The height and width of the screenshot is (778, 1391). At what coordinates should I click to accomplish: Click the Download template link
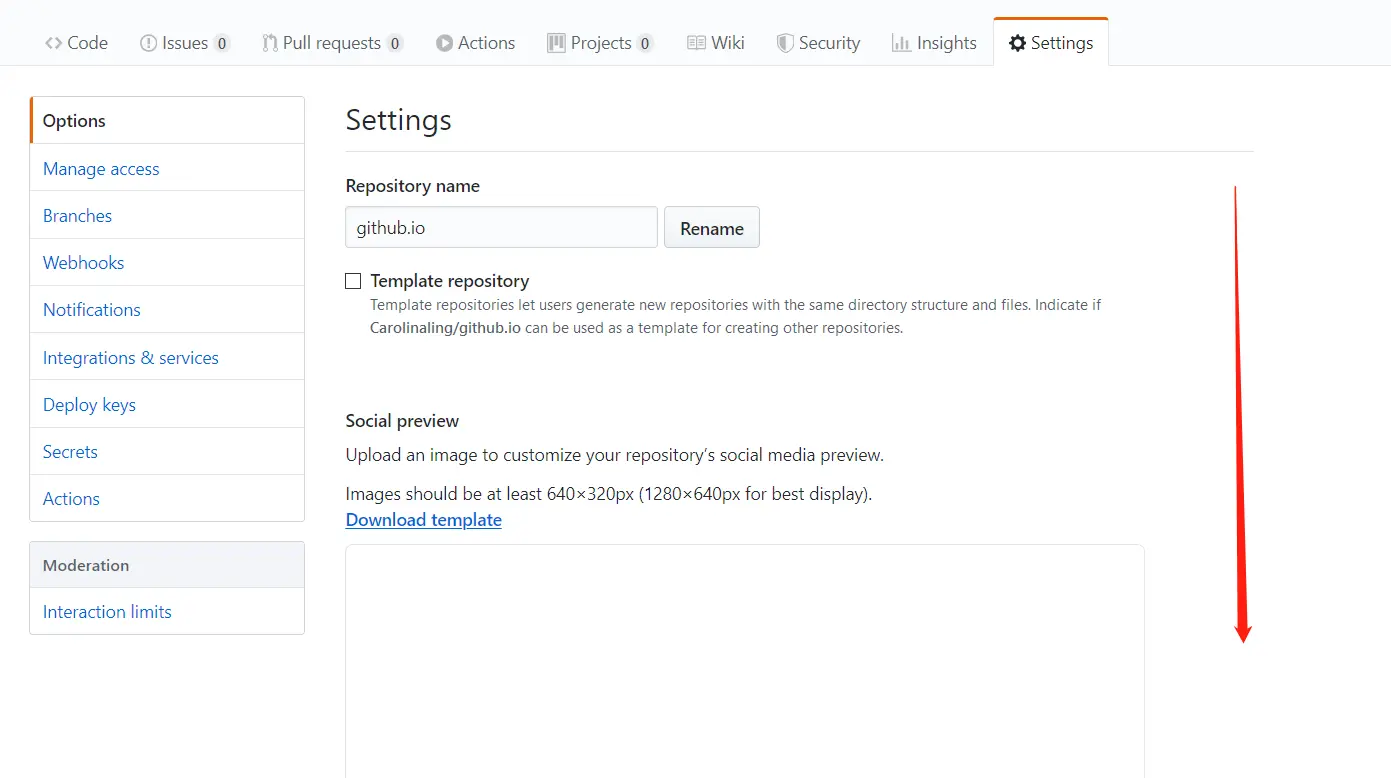point(424,520)
